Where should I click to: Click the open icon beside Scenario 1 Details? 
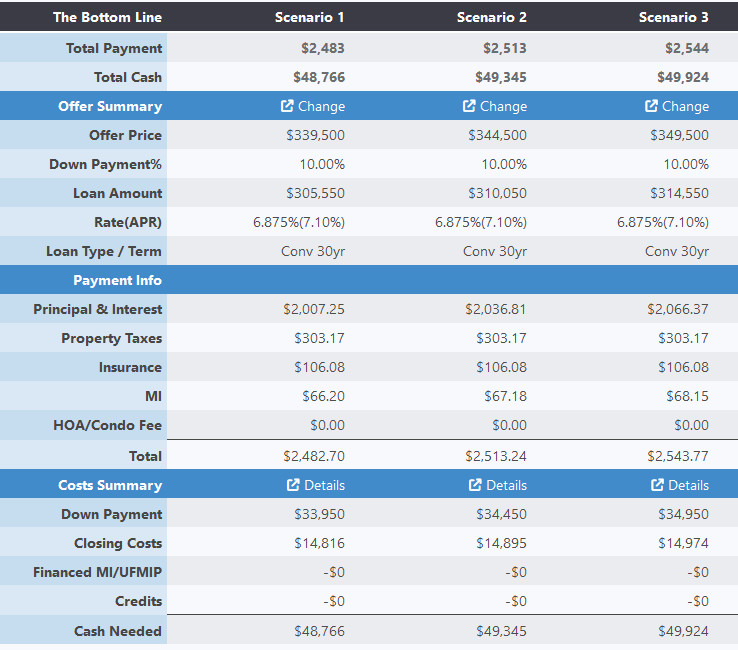click(293, 485)
